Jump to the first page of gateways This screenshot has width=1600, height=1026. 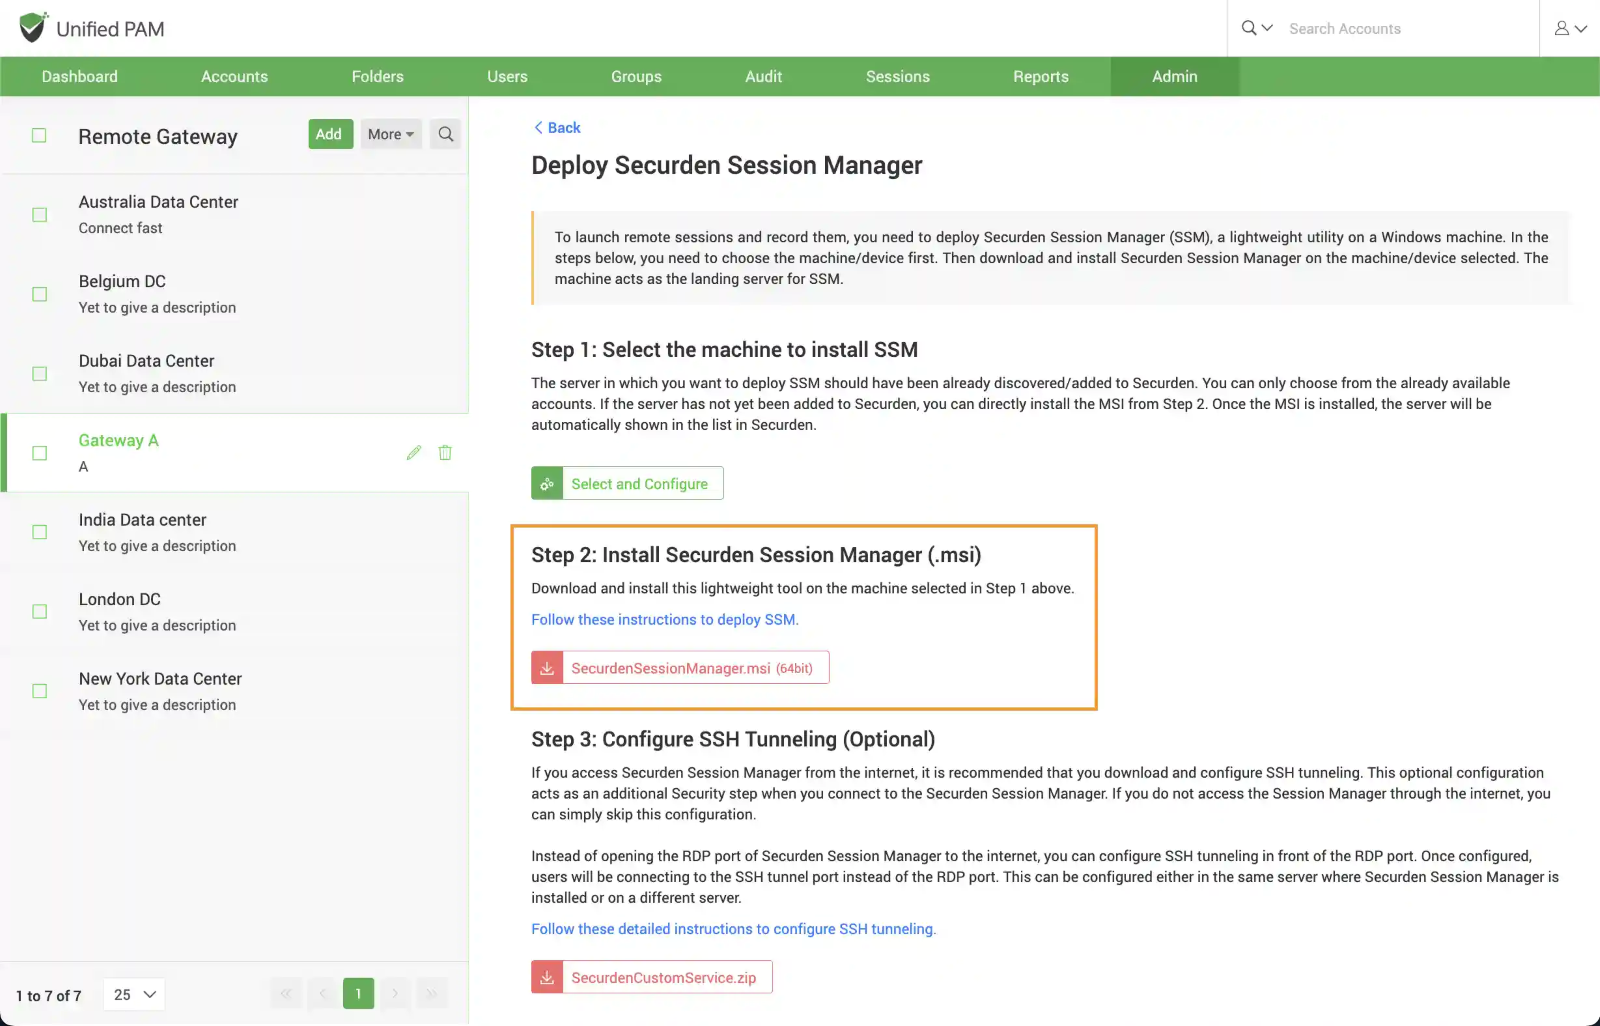(286, 993)
